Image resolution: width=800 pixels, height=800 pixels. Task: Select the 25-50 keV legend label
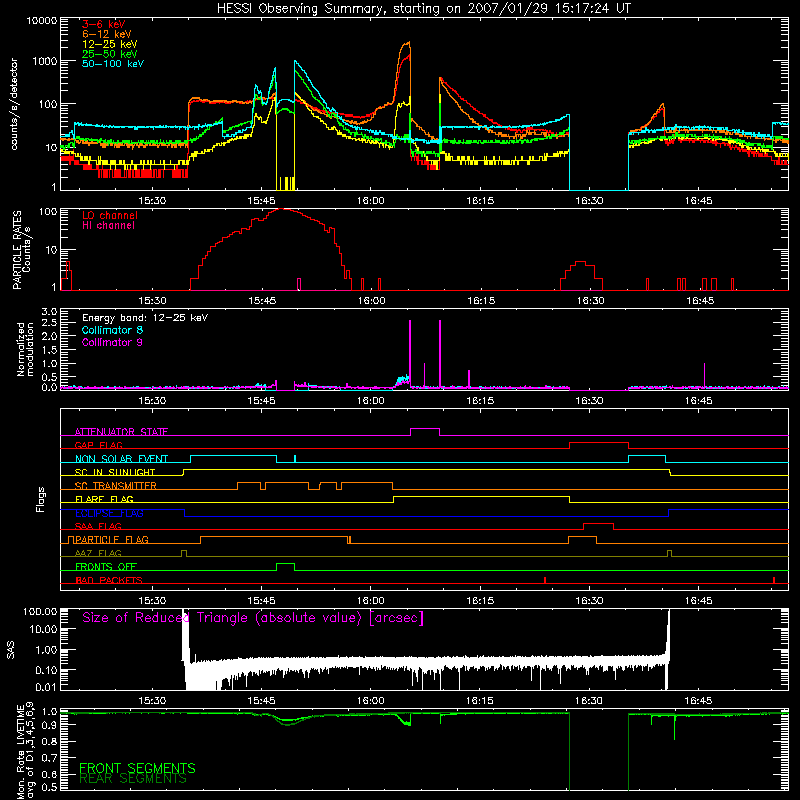(x=110, y=54)
